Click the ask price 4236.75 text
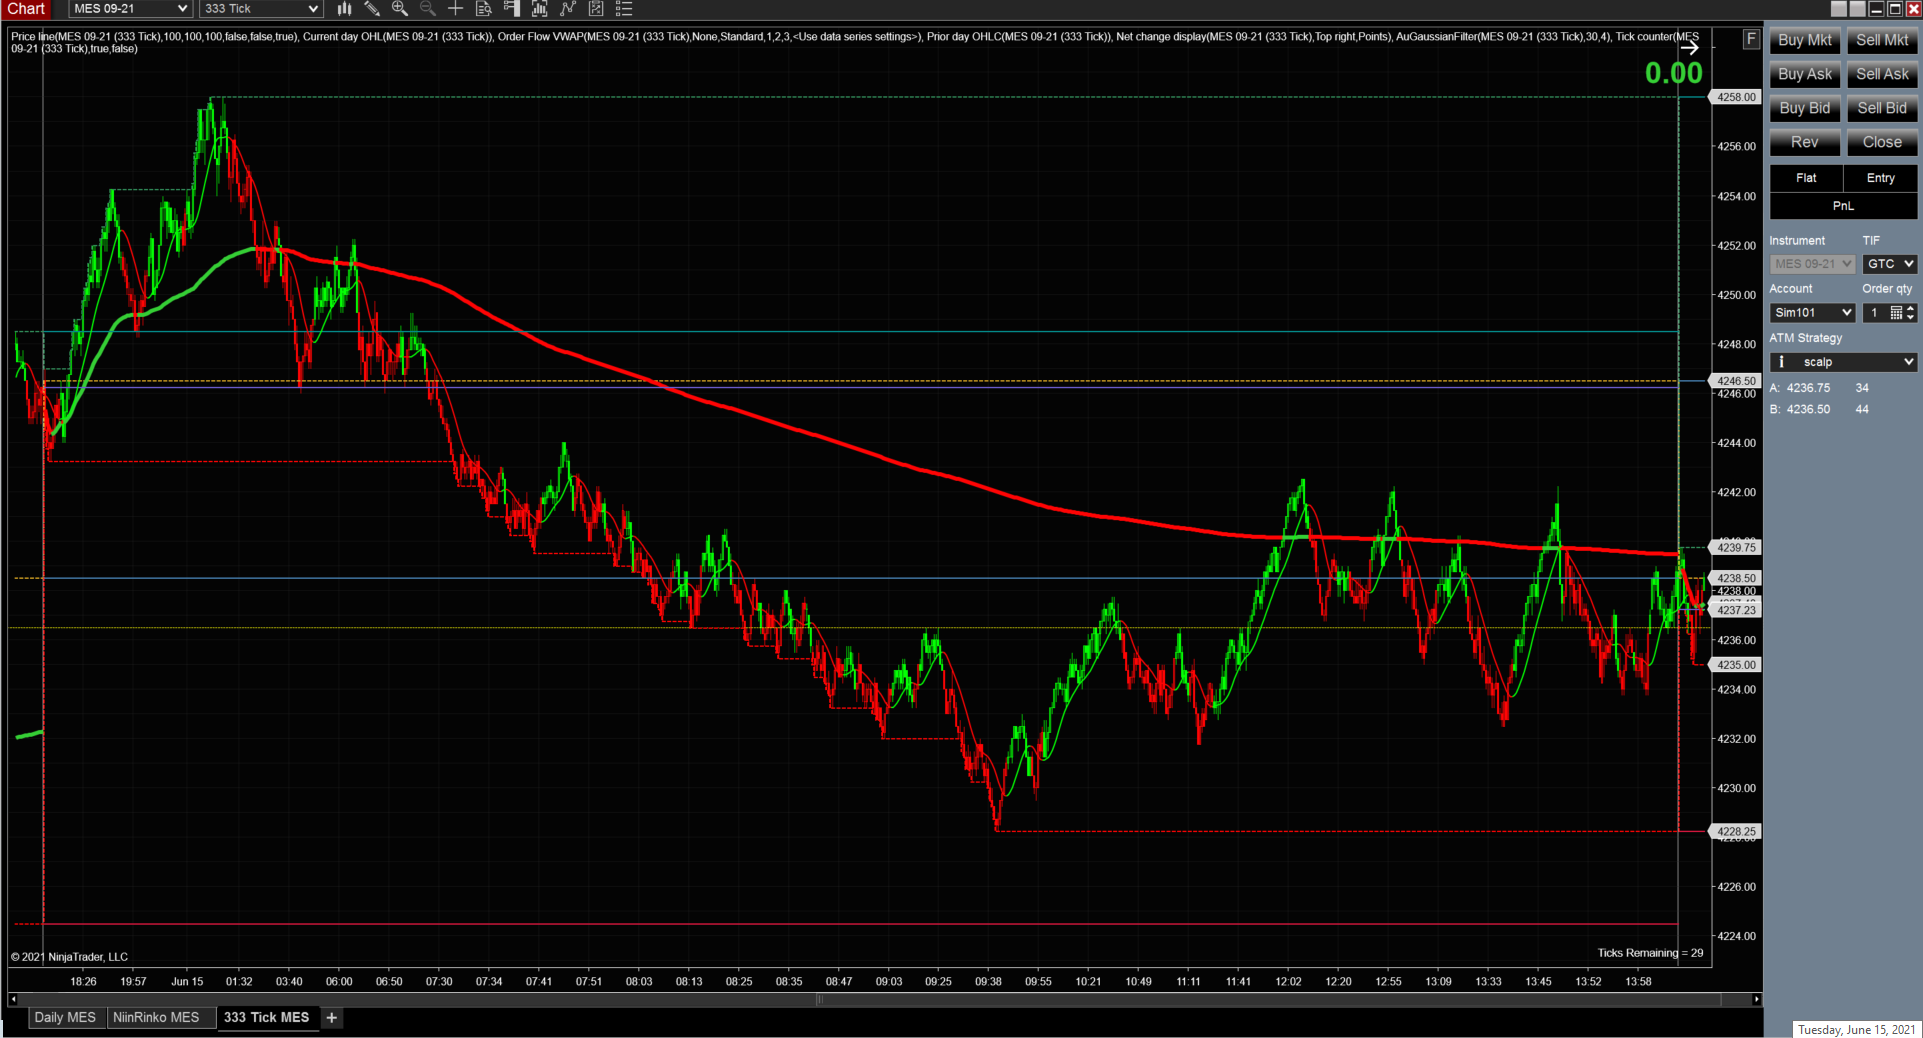Viewport: 1923px width, 1038px height. coord(1808,388)
